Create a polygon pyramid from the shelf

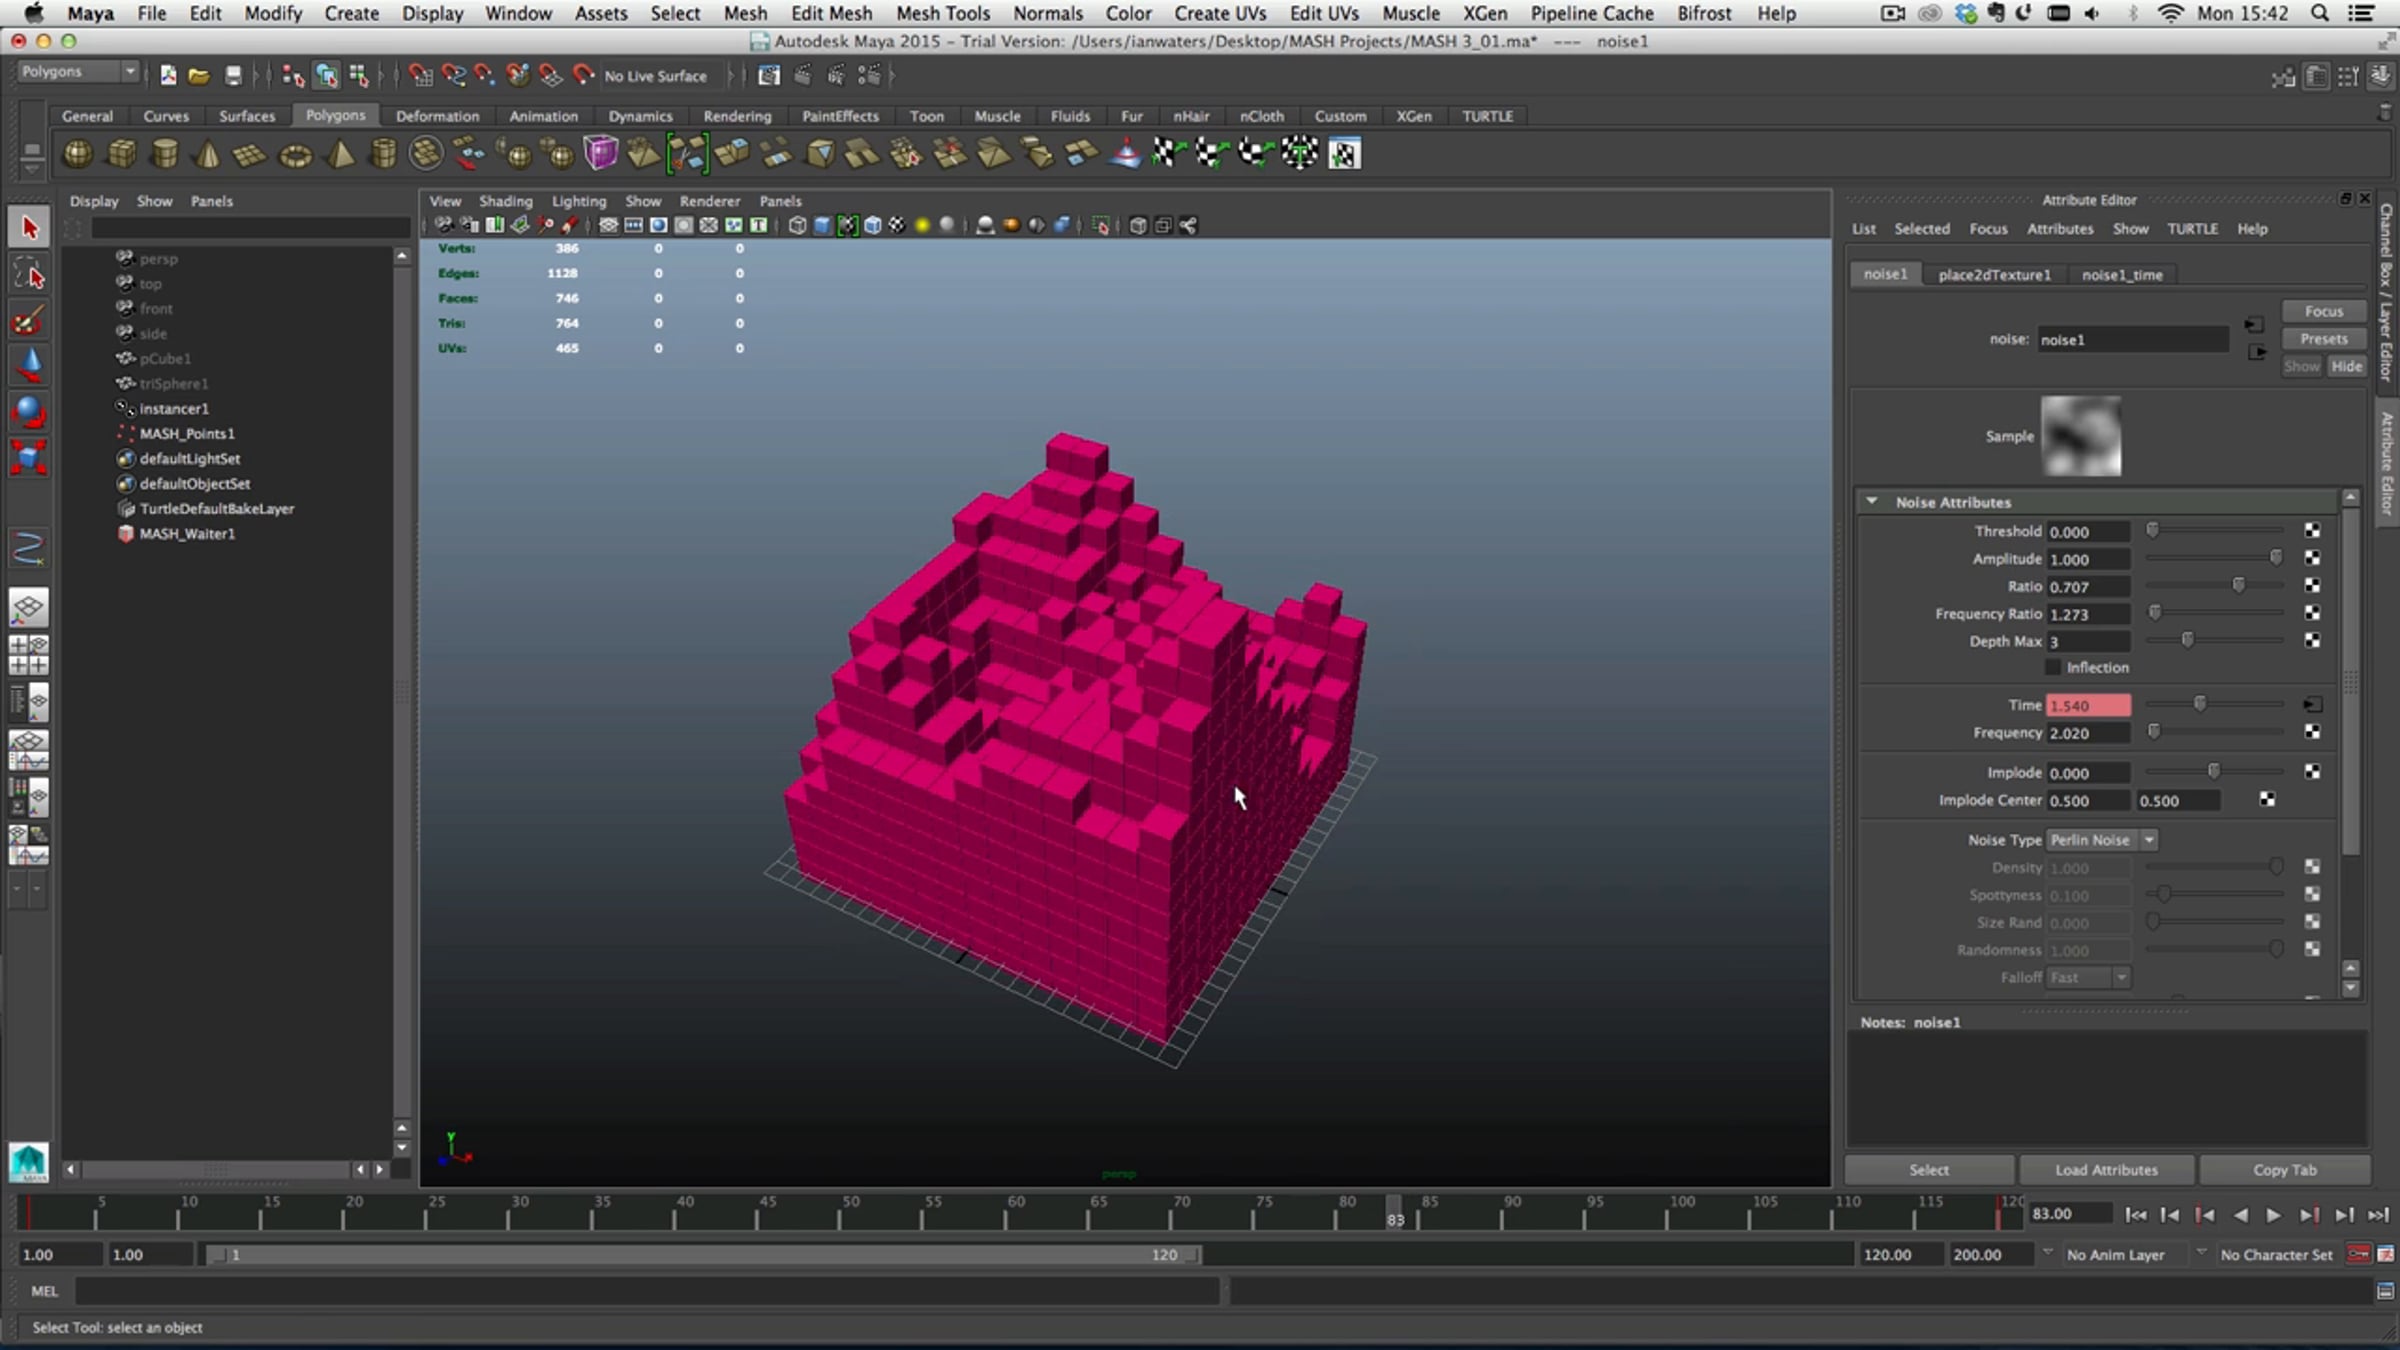point(340,154)
